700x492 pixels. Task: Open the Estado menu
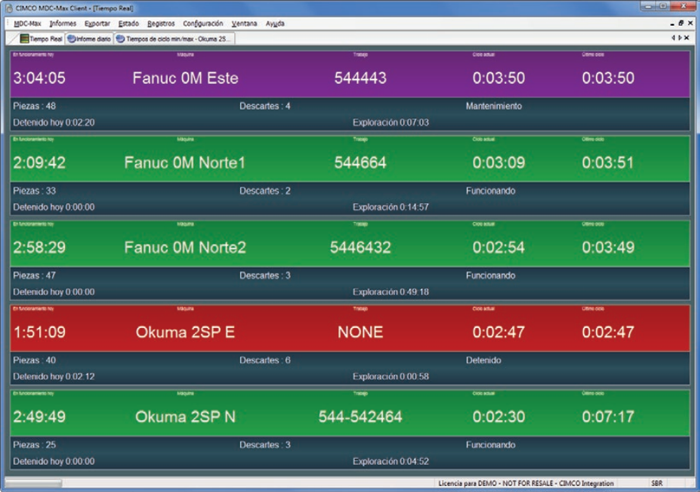129,24
